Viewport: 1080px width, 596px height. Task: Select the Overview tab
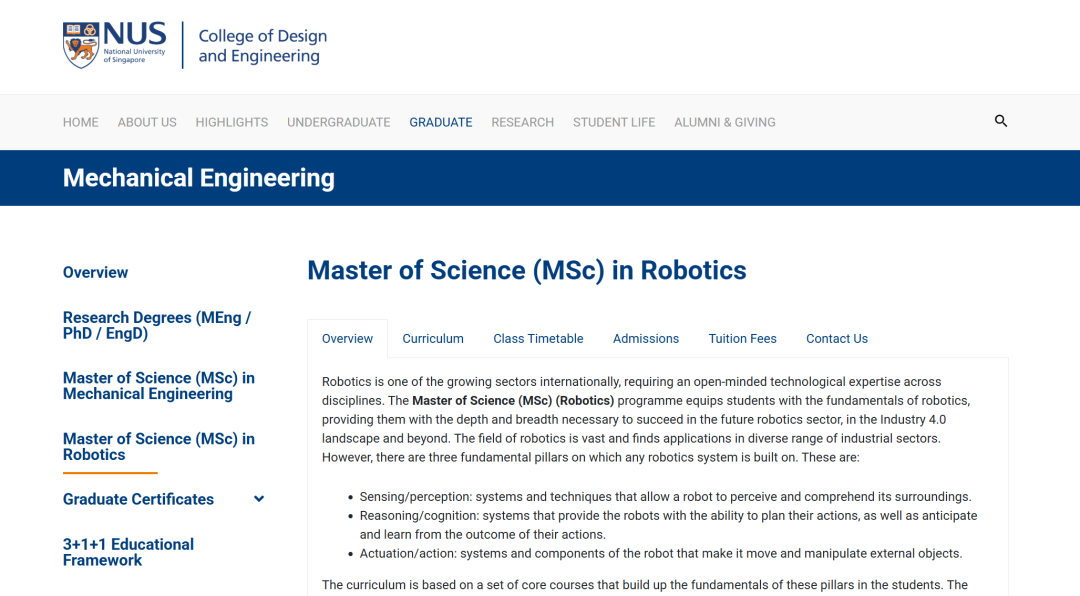(x=347, y=339)
